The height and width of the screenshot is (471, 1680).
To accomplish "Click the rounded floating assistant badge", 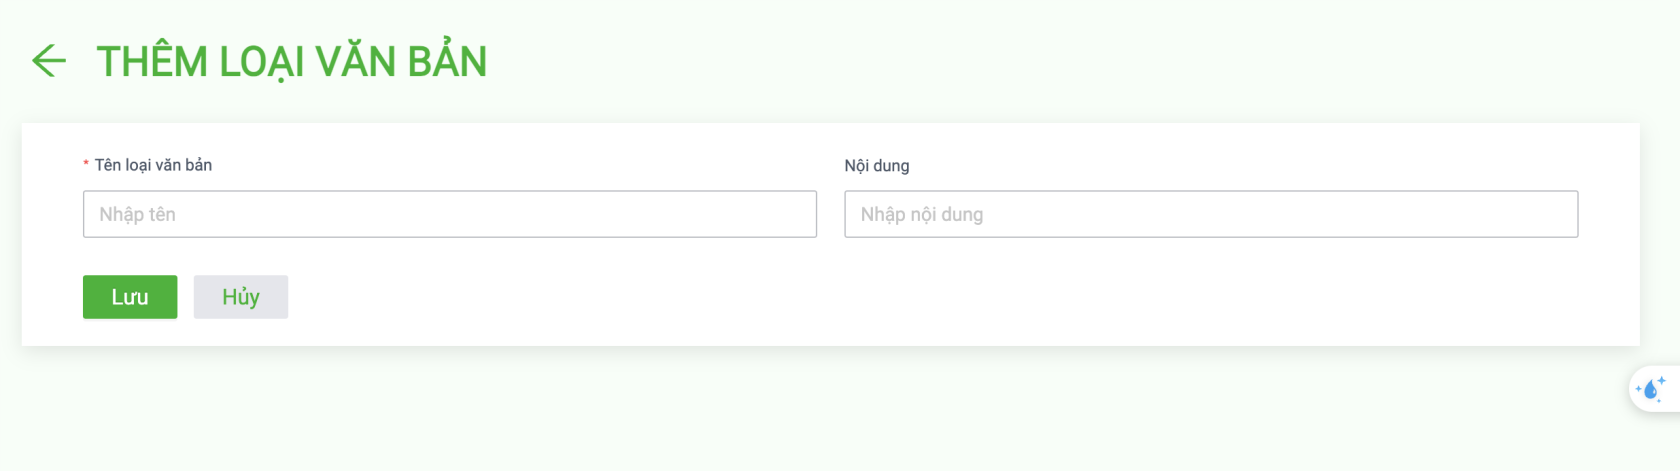I will [x=1654, y=389].
